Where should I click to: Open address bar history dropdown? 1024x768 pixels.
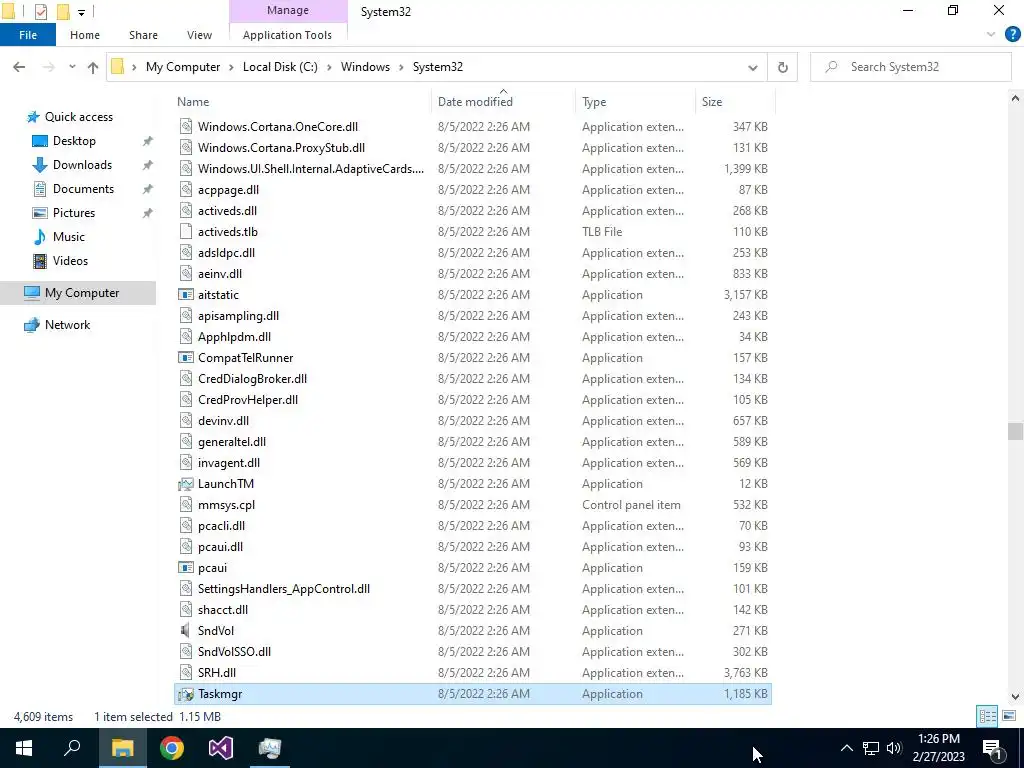[x=752, y=67]
